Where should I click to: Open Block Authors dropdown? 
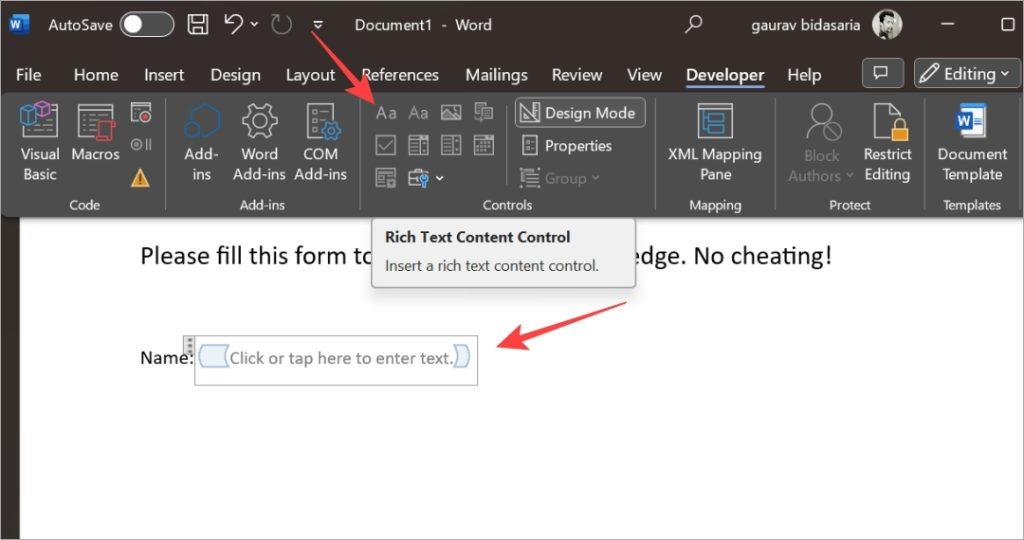point(821,142)
